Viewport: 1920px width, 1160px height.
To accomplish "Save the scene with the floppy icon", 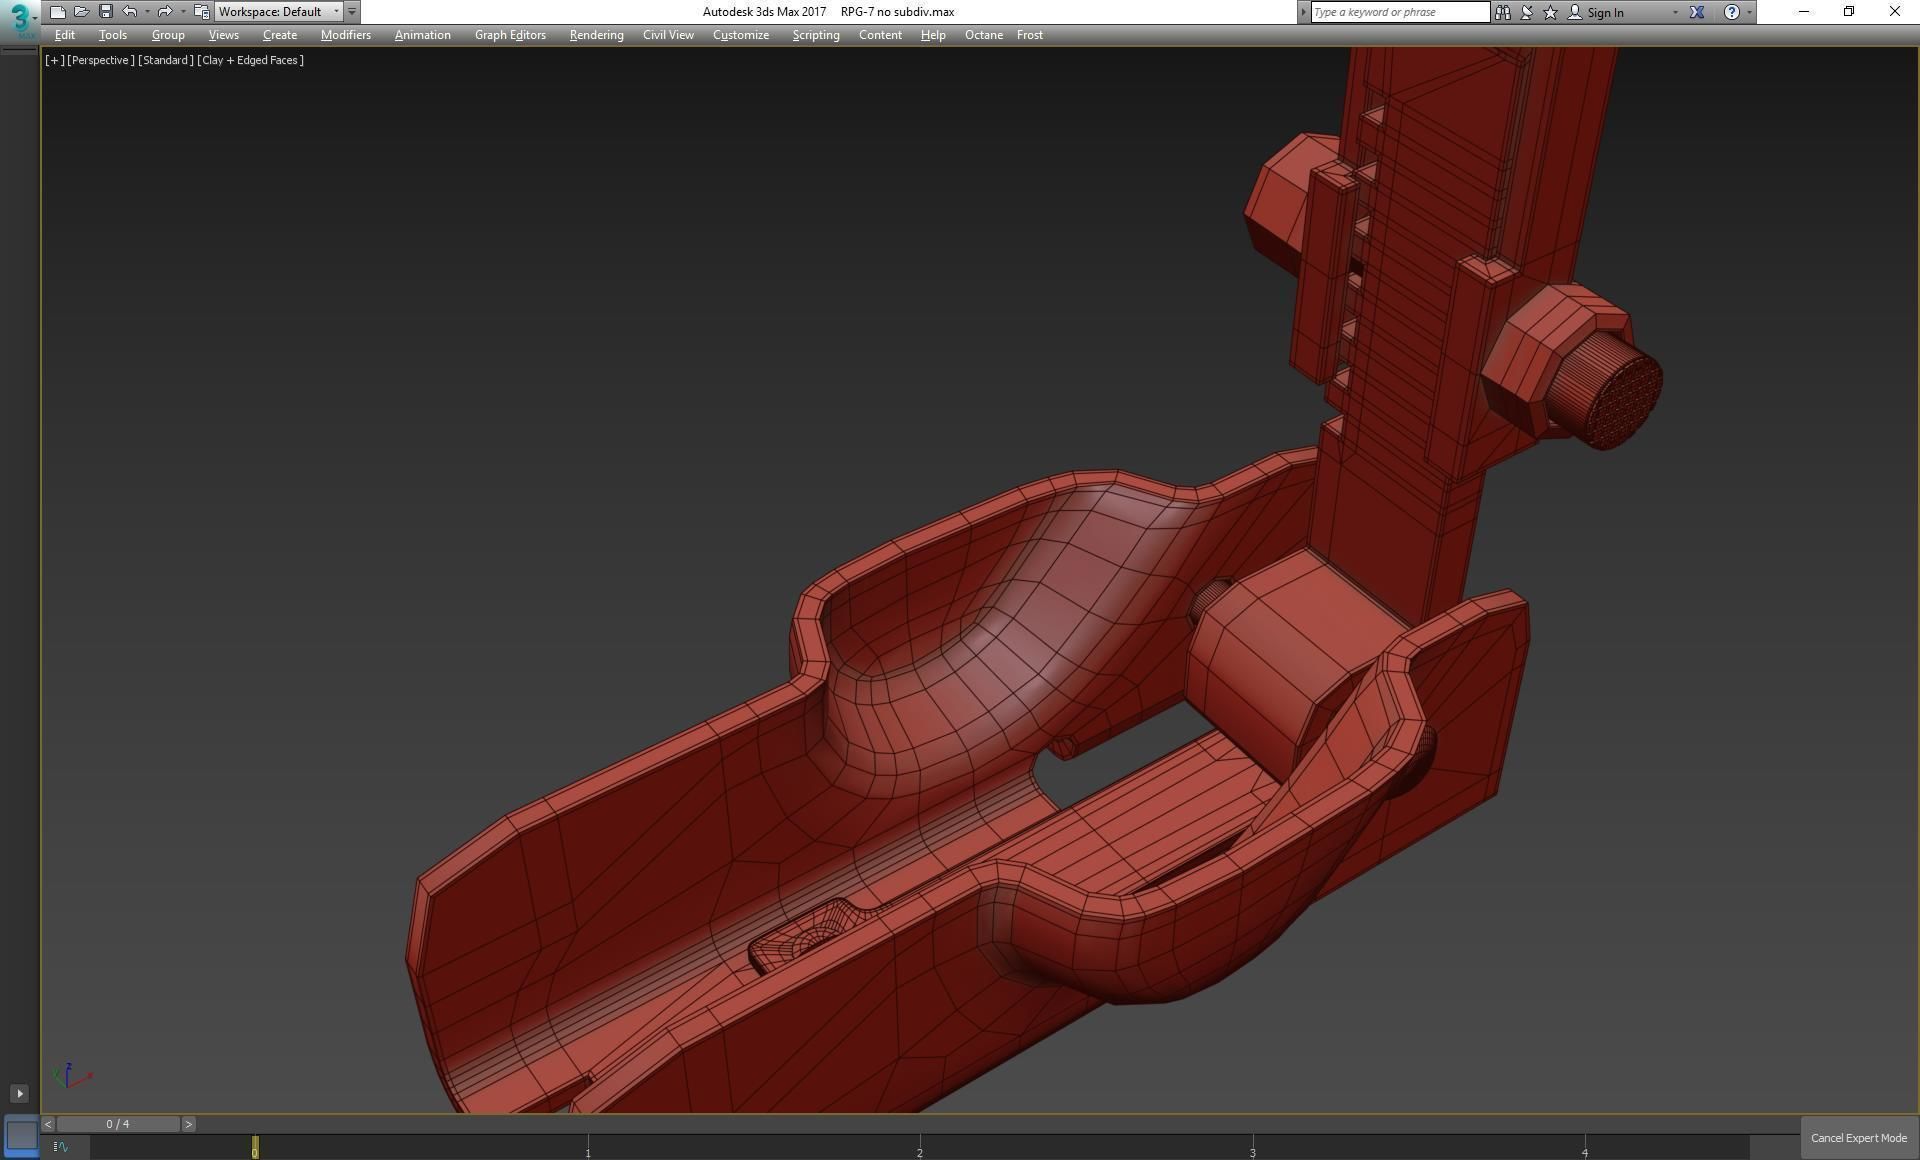I will [x=106, y=12].
